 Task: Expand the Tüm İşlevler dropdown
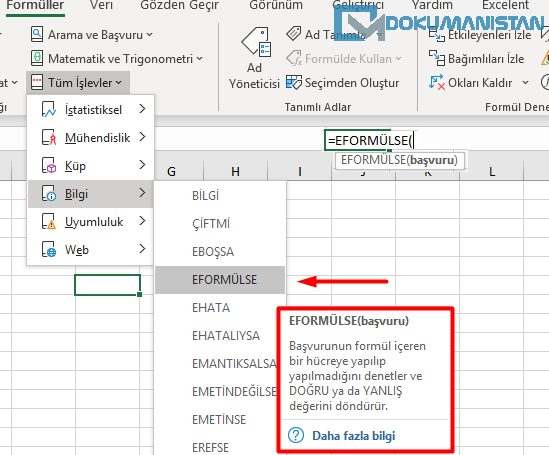78,83
